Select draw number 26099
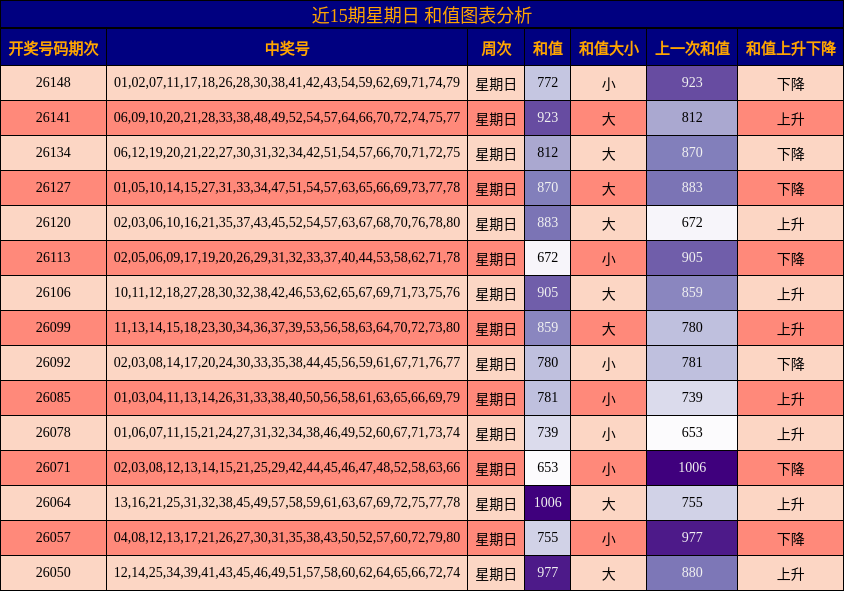 tap(53, 328)
